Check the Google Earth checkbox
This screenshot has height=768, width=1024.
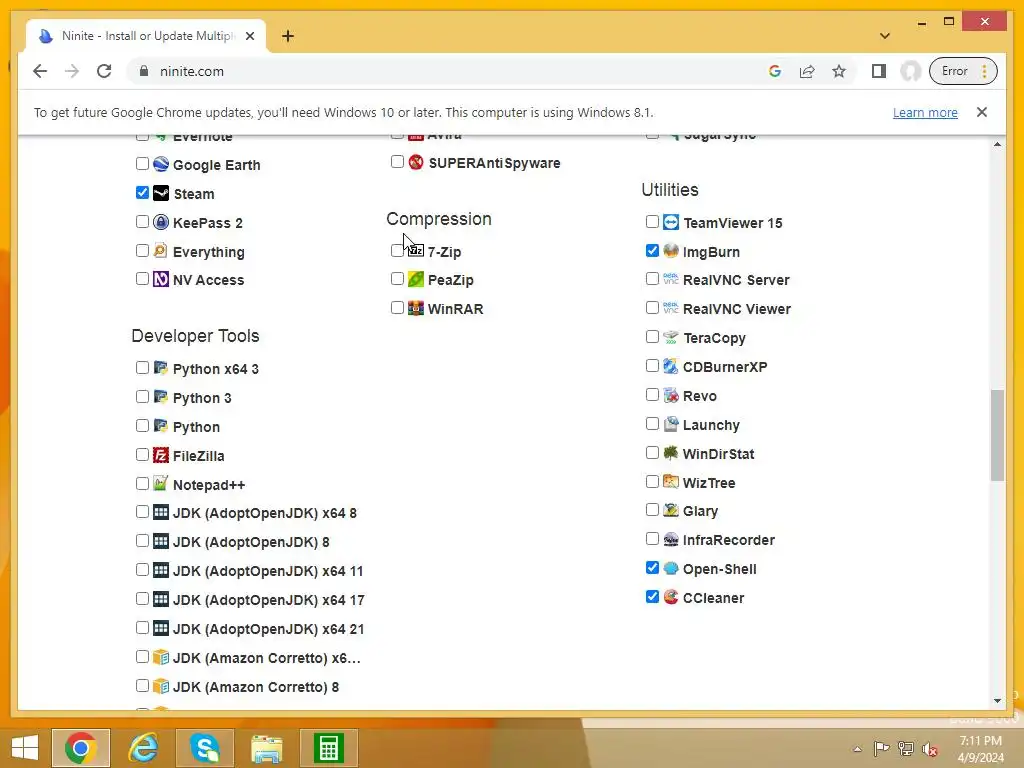(142, 163)
